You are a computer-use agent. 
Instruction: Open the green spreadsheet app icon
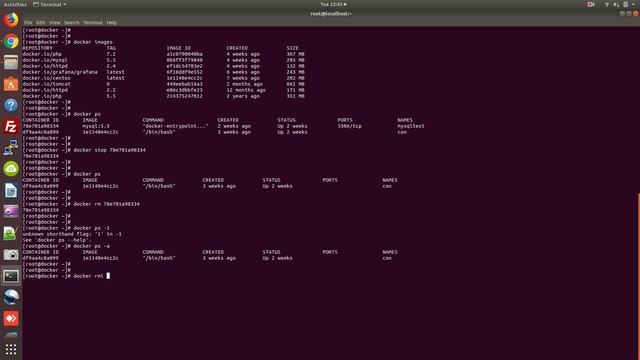(x=11, y=233)
